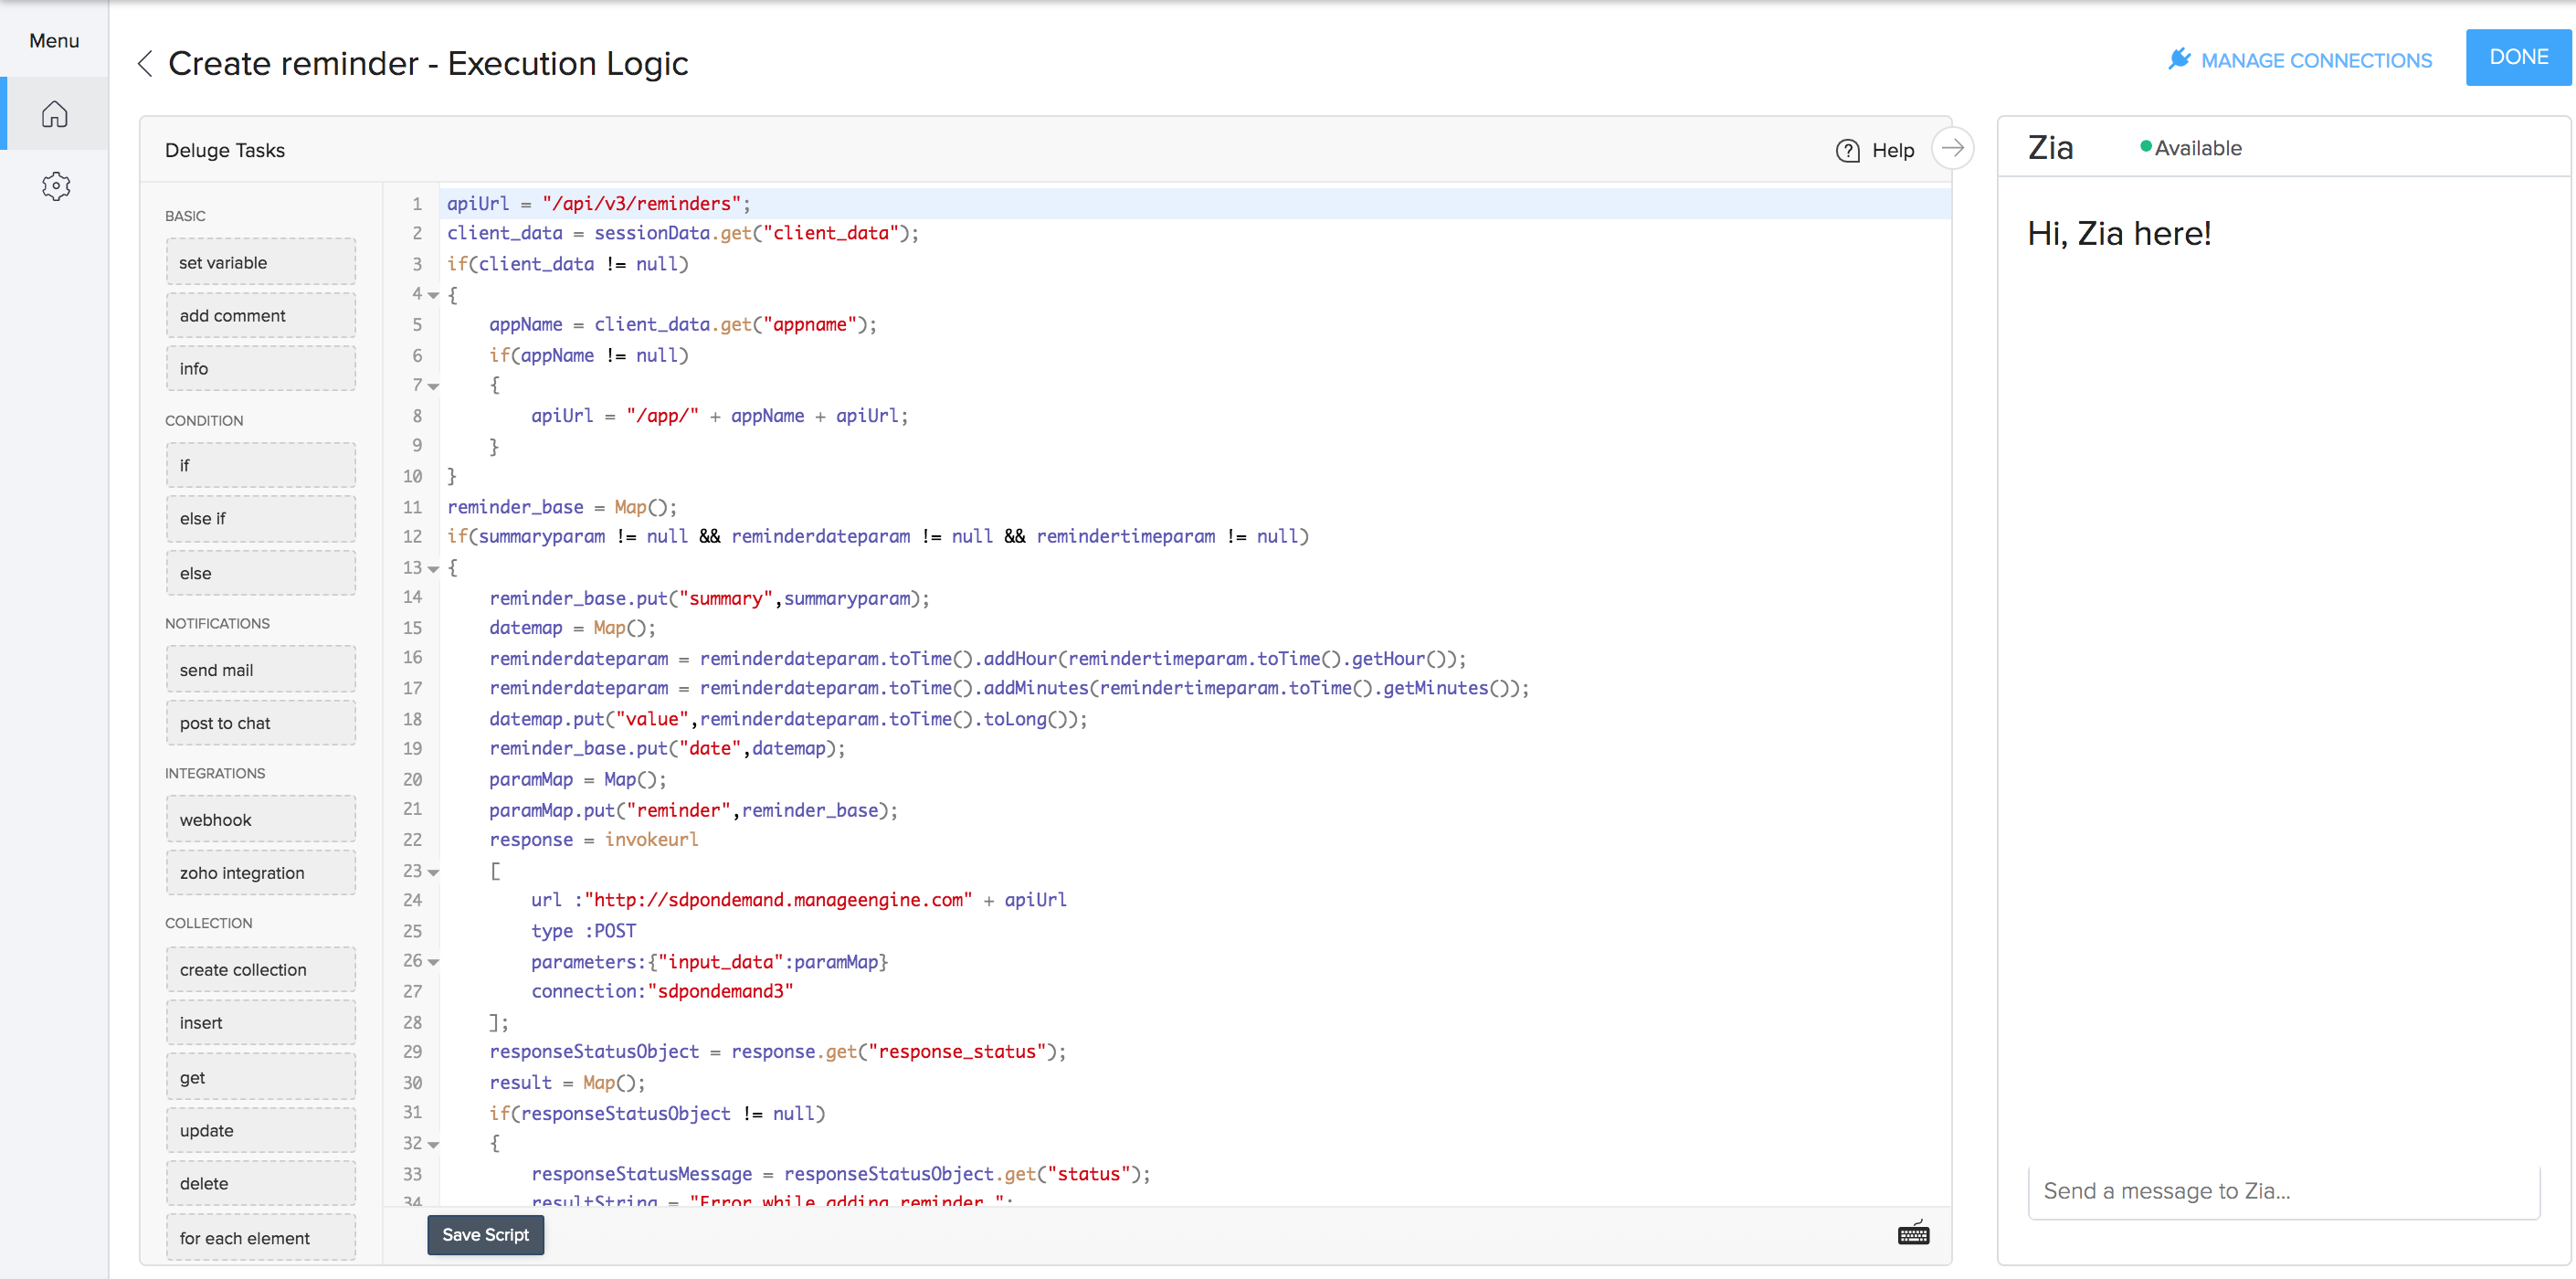Screen dimensions: 2576x1279
Task: Click line 1 with apiUrl assignment
Action: 1195,204
